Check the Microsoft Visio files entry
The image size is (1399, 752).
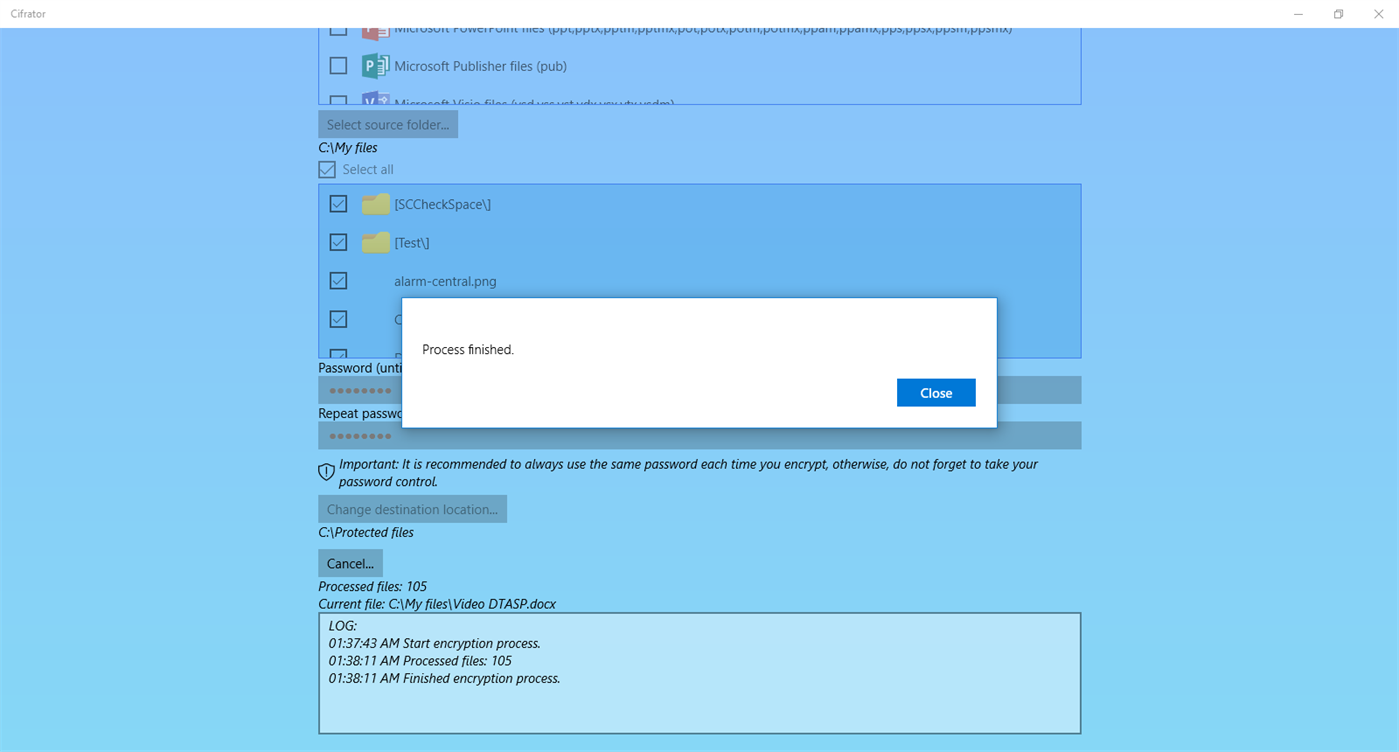[x=338, y=103]
